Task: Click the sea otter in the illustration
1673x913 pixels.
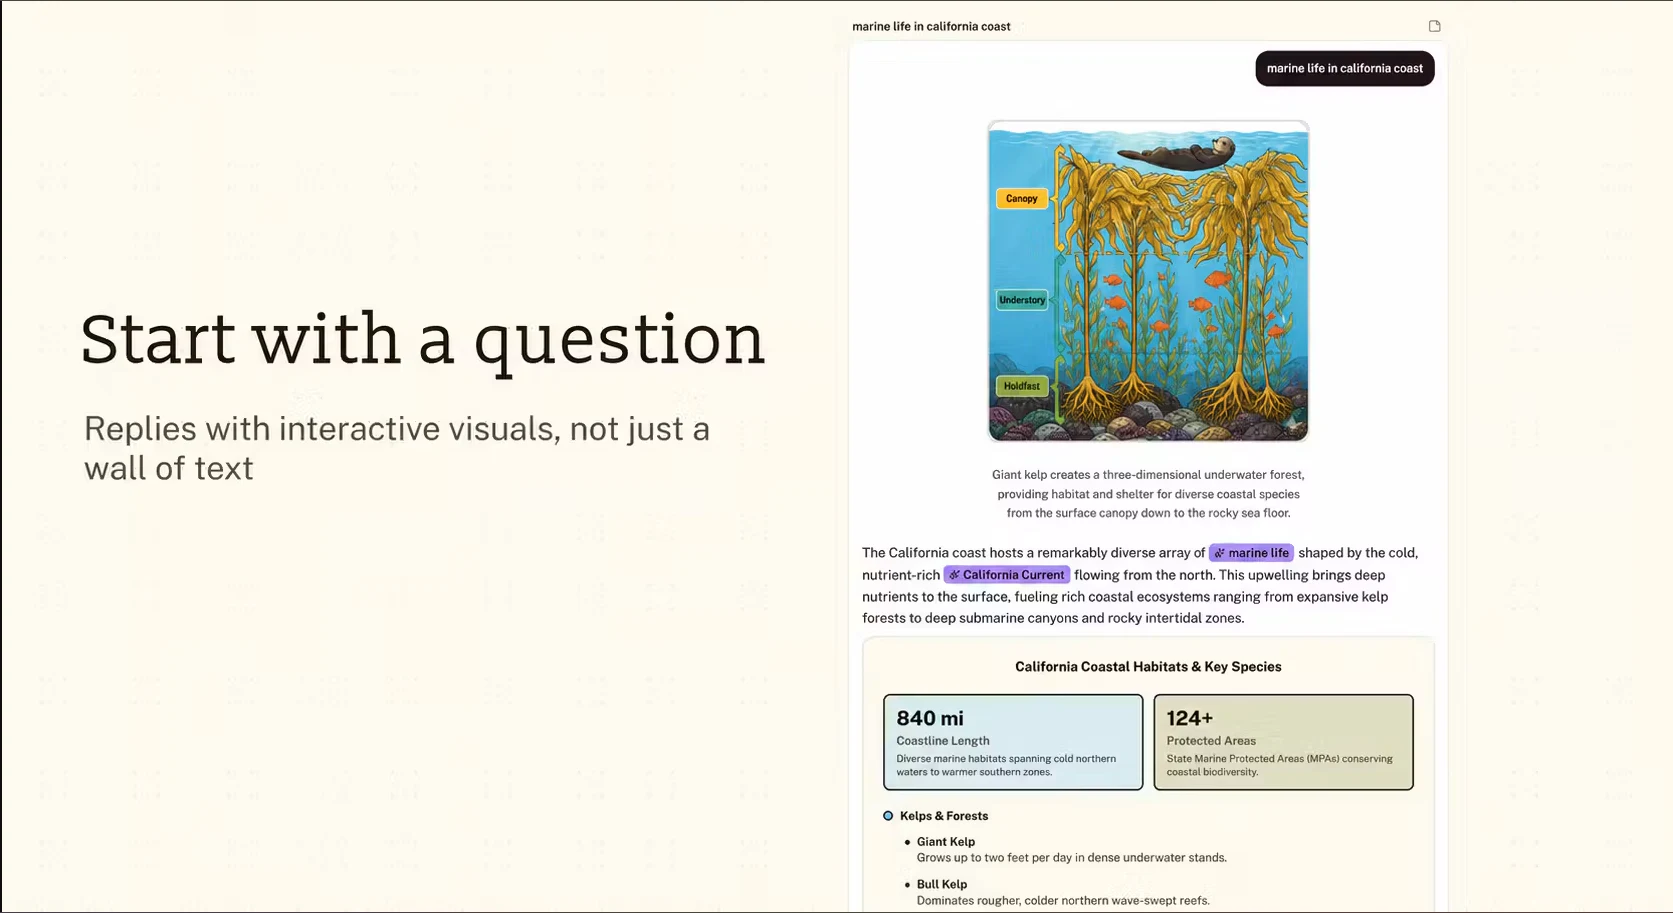Action: 1175,154
